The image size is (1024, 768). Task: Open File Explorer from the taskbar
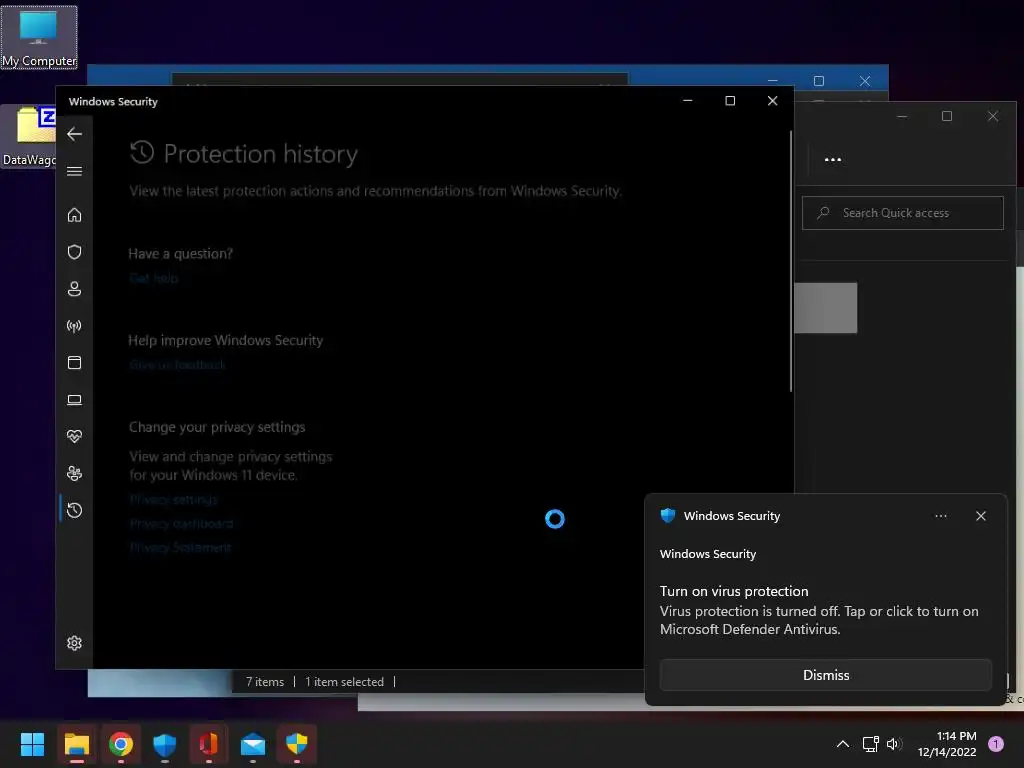(76, 744)
